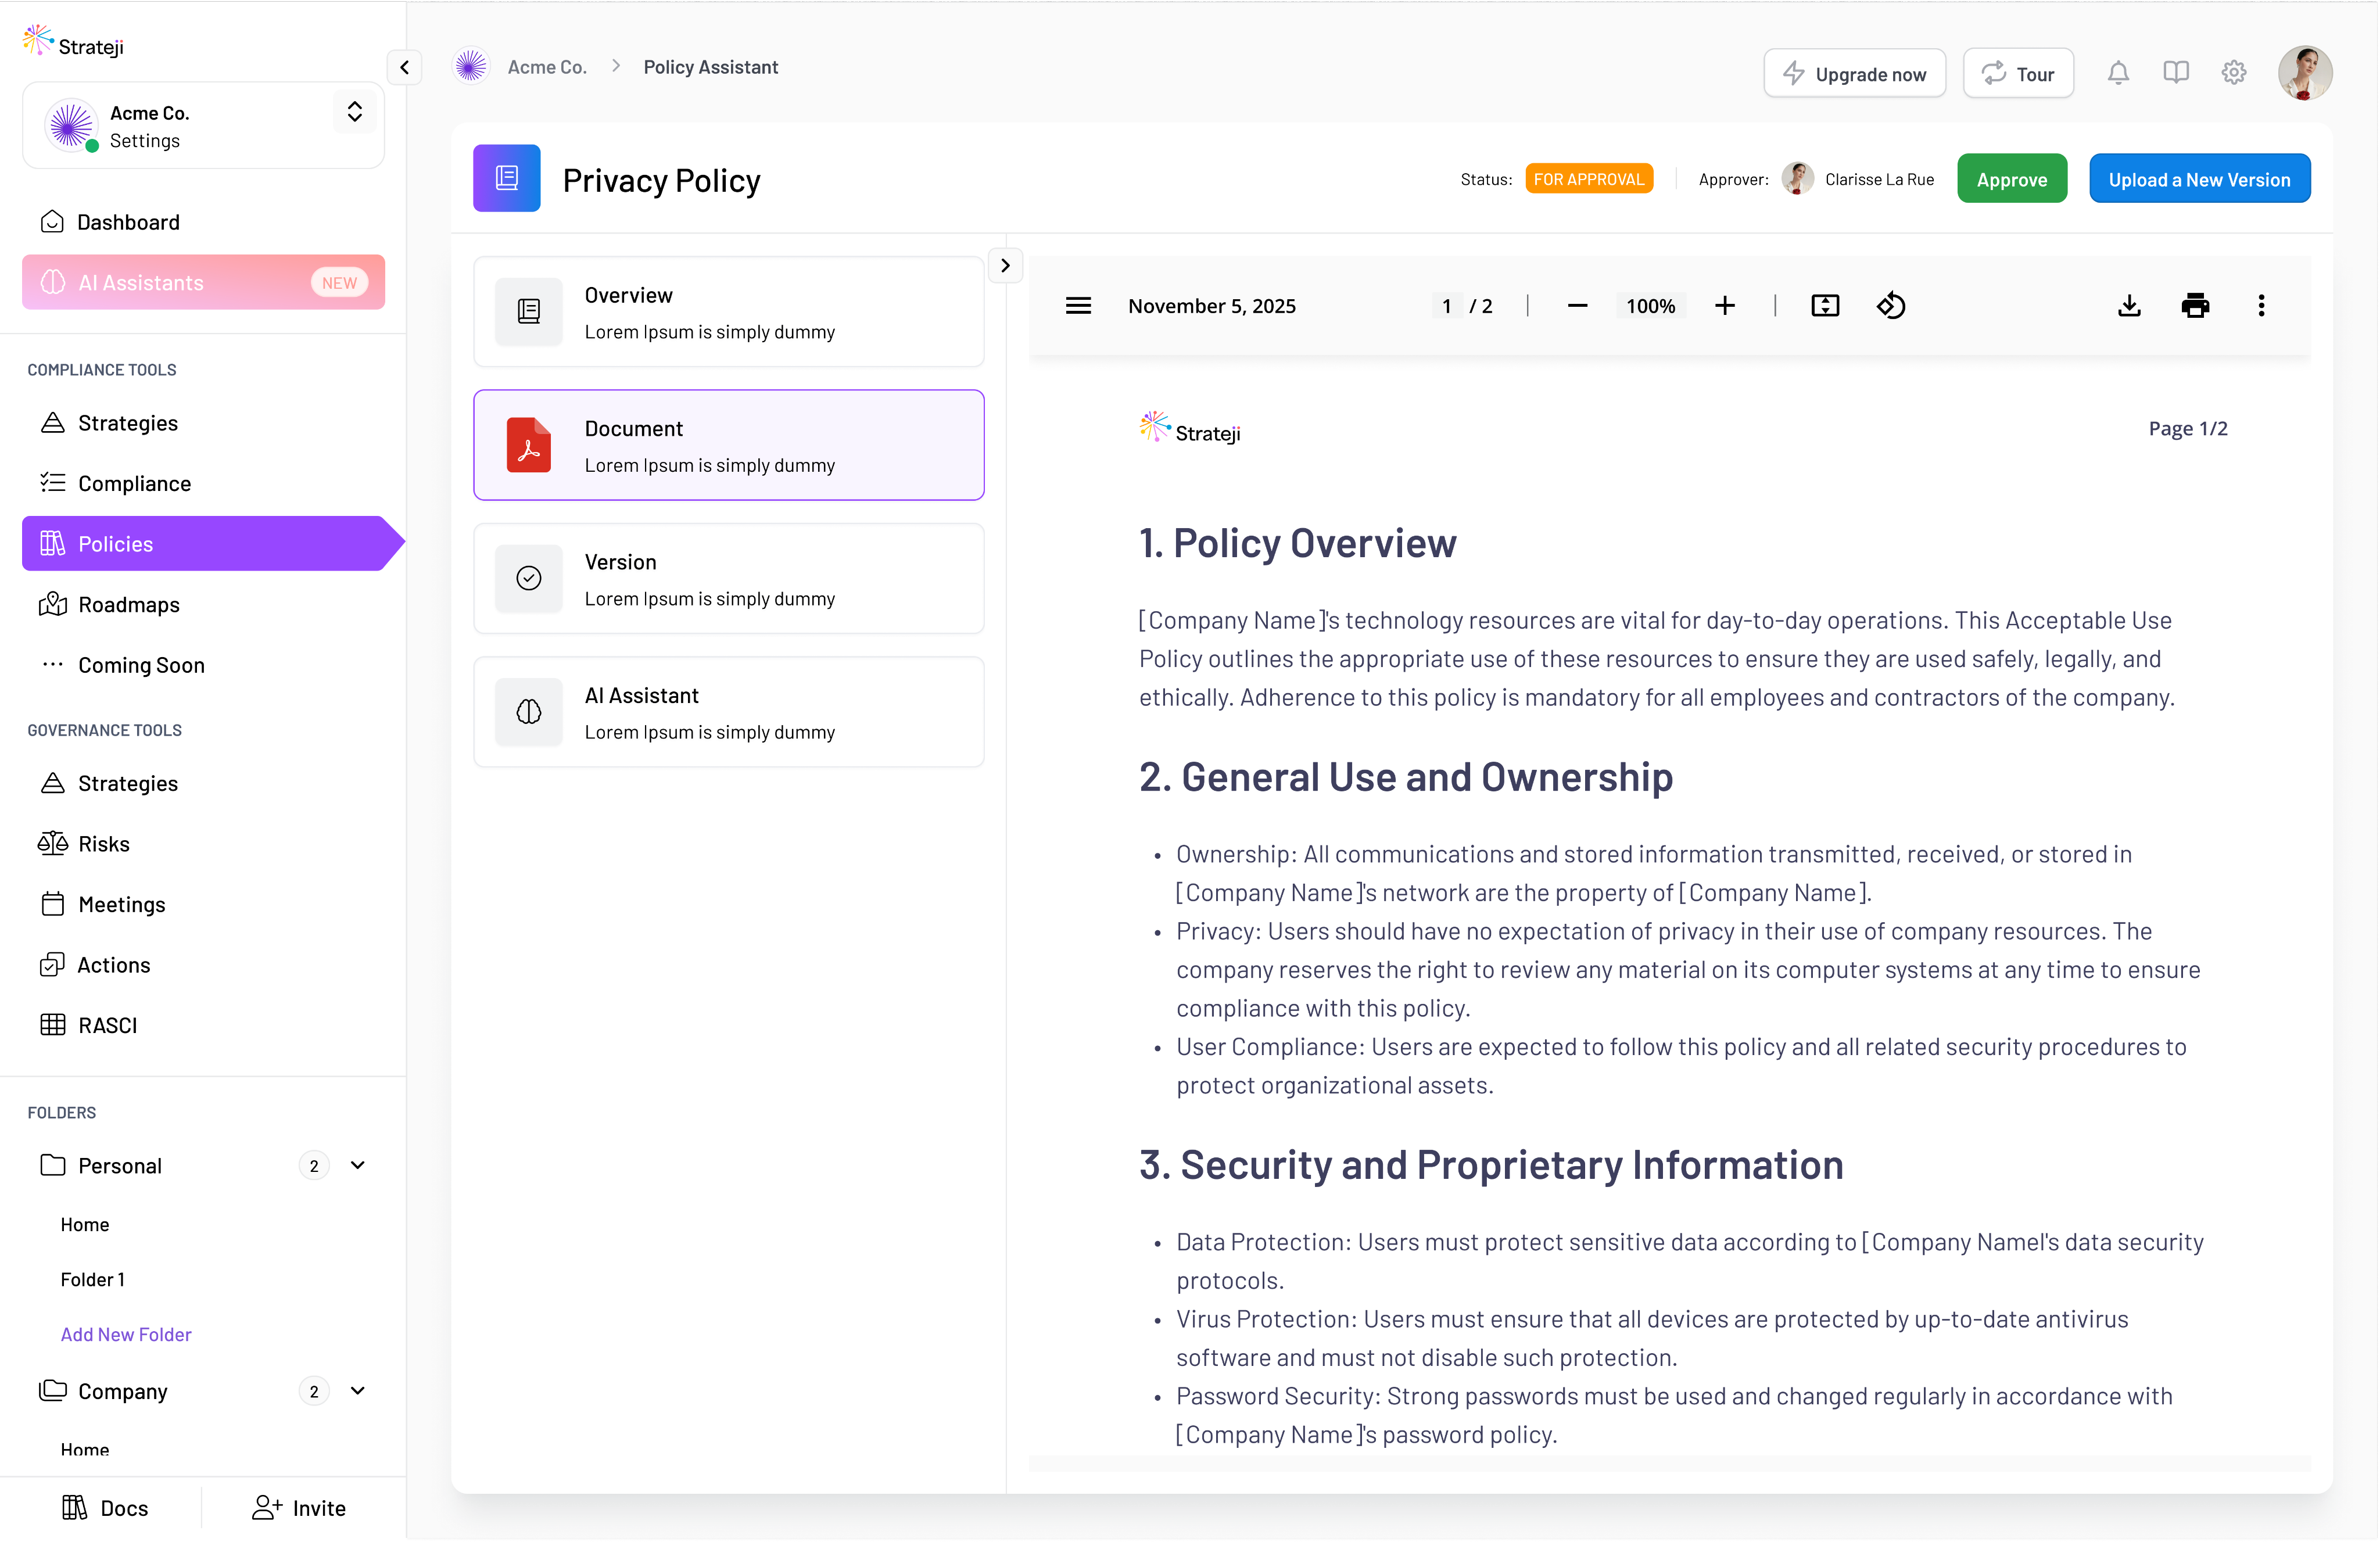This screenshot has width=2380, height=1542.
Task: Collapse the Company folder
Action: click(358, 1391)
